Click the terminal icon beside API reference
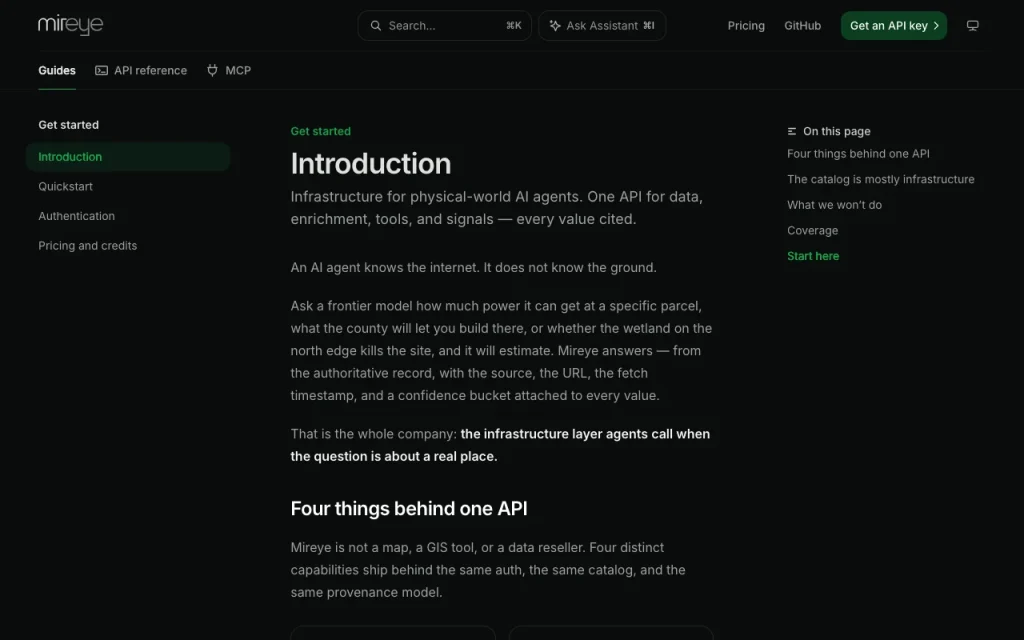 click(101, 71)
